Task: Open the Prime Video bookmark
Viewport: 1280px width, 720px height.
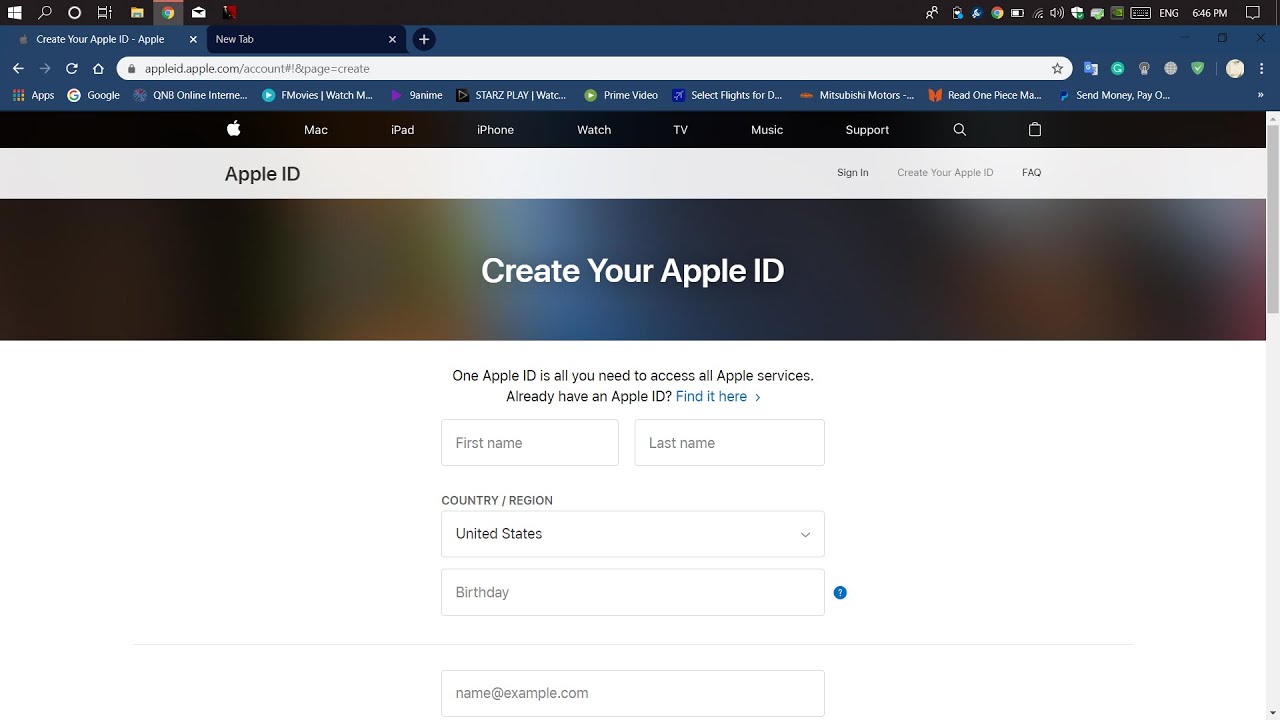Action: tap(621, 95)
